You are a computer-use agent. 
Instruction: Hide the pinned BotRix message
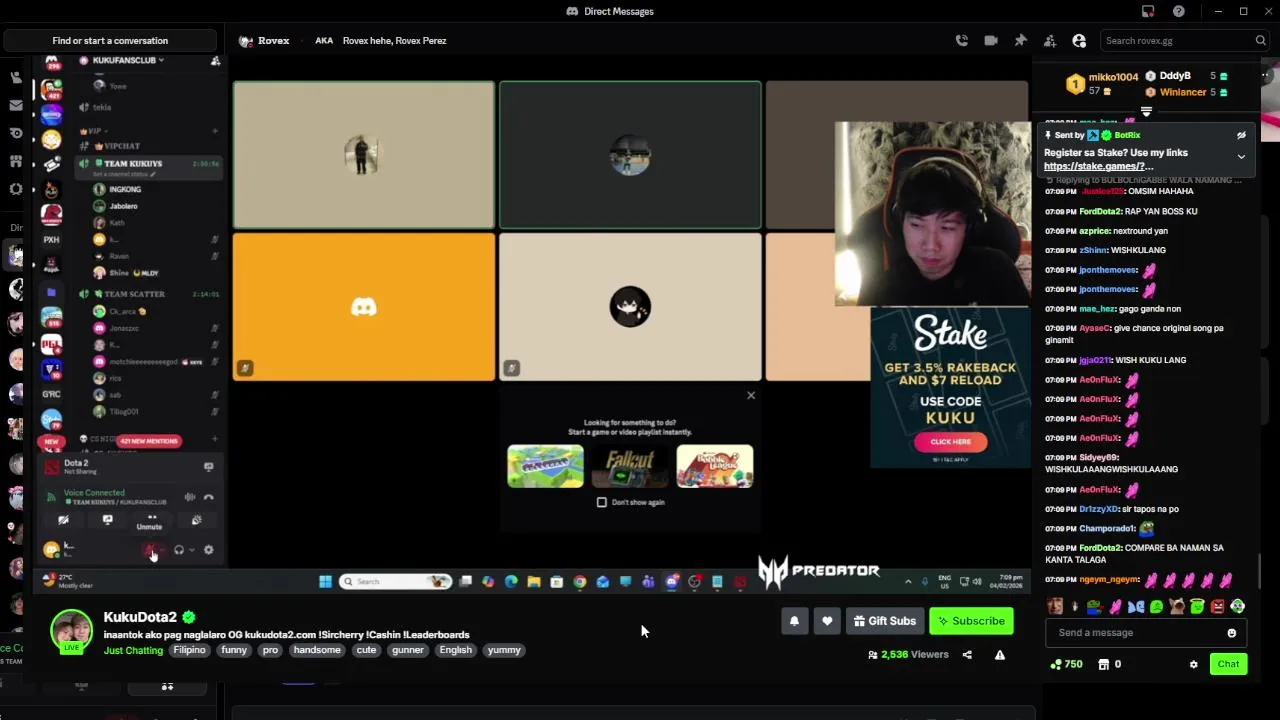(x=1241, y=135)
